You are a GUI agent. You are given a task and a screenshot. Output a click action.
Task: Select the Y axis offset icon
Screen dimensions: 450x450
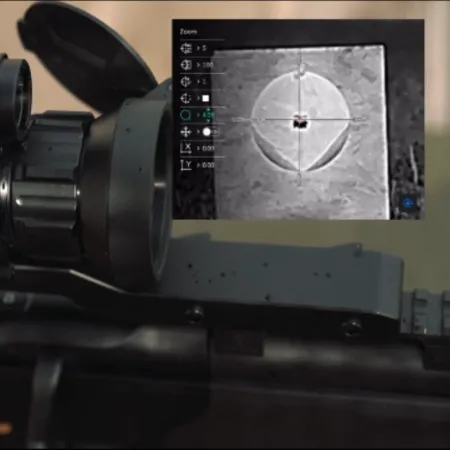coord(186,165)
